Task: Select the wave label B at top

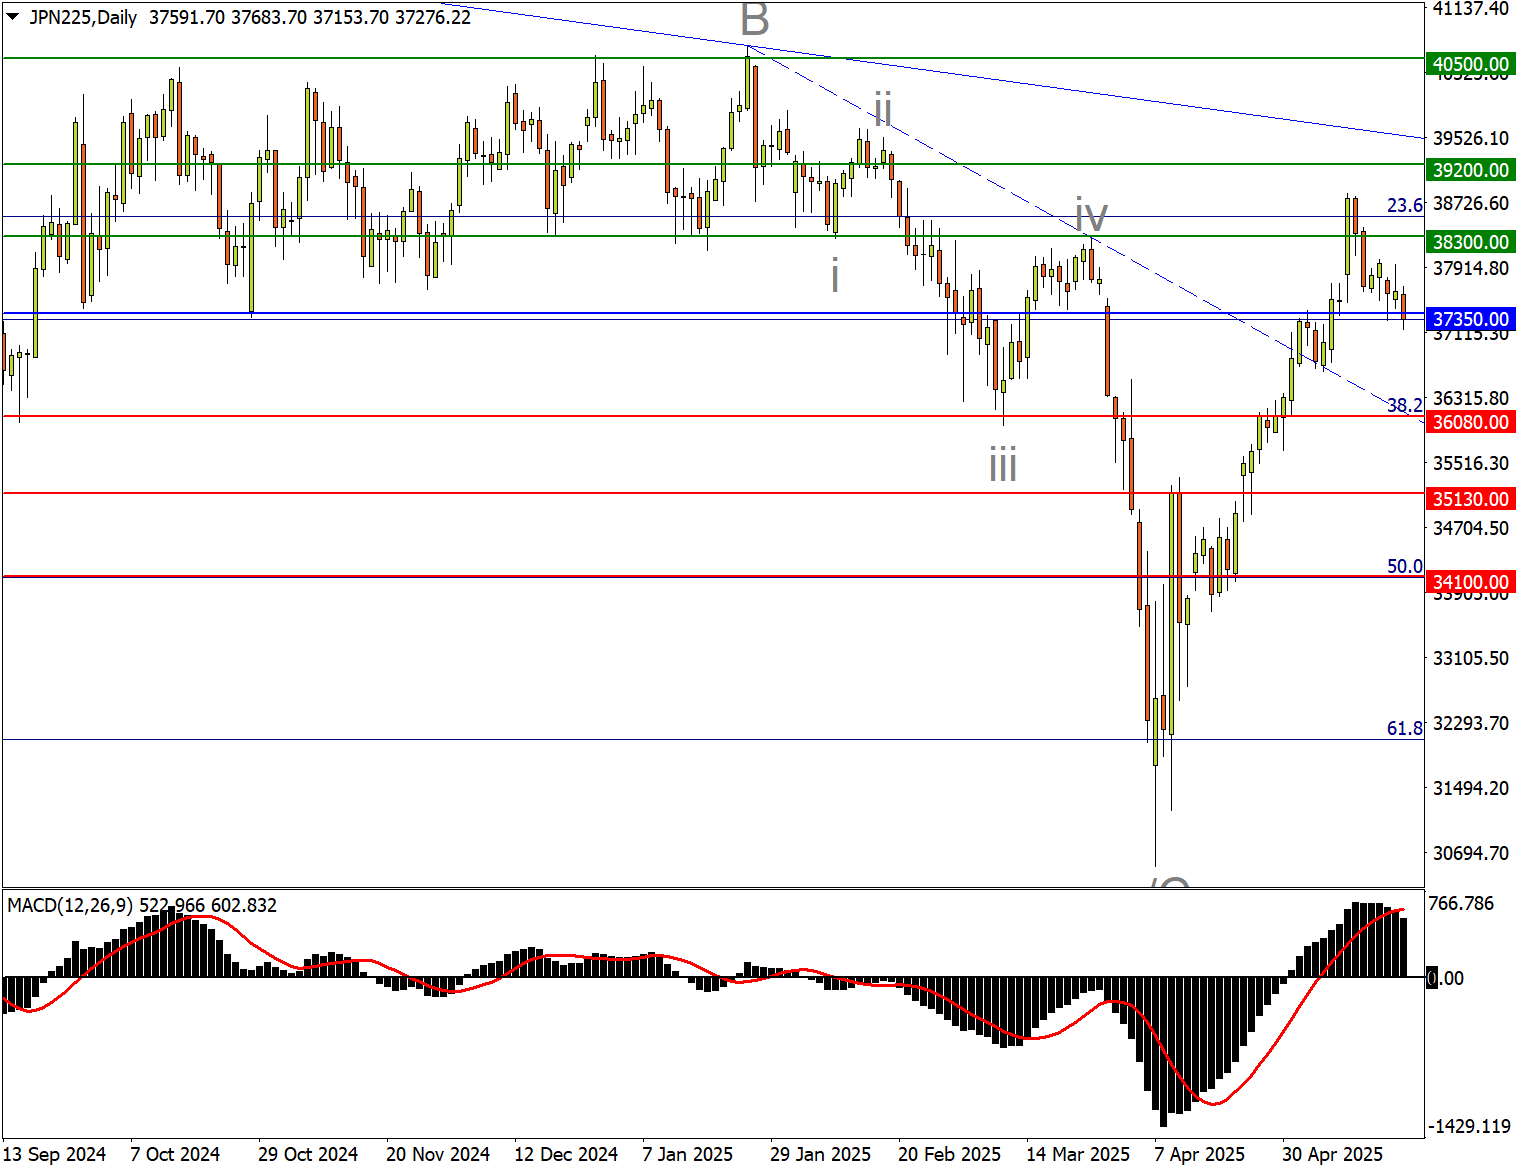Action: (754, 20)
